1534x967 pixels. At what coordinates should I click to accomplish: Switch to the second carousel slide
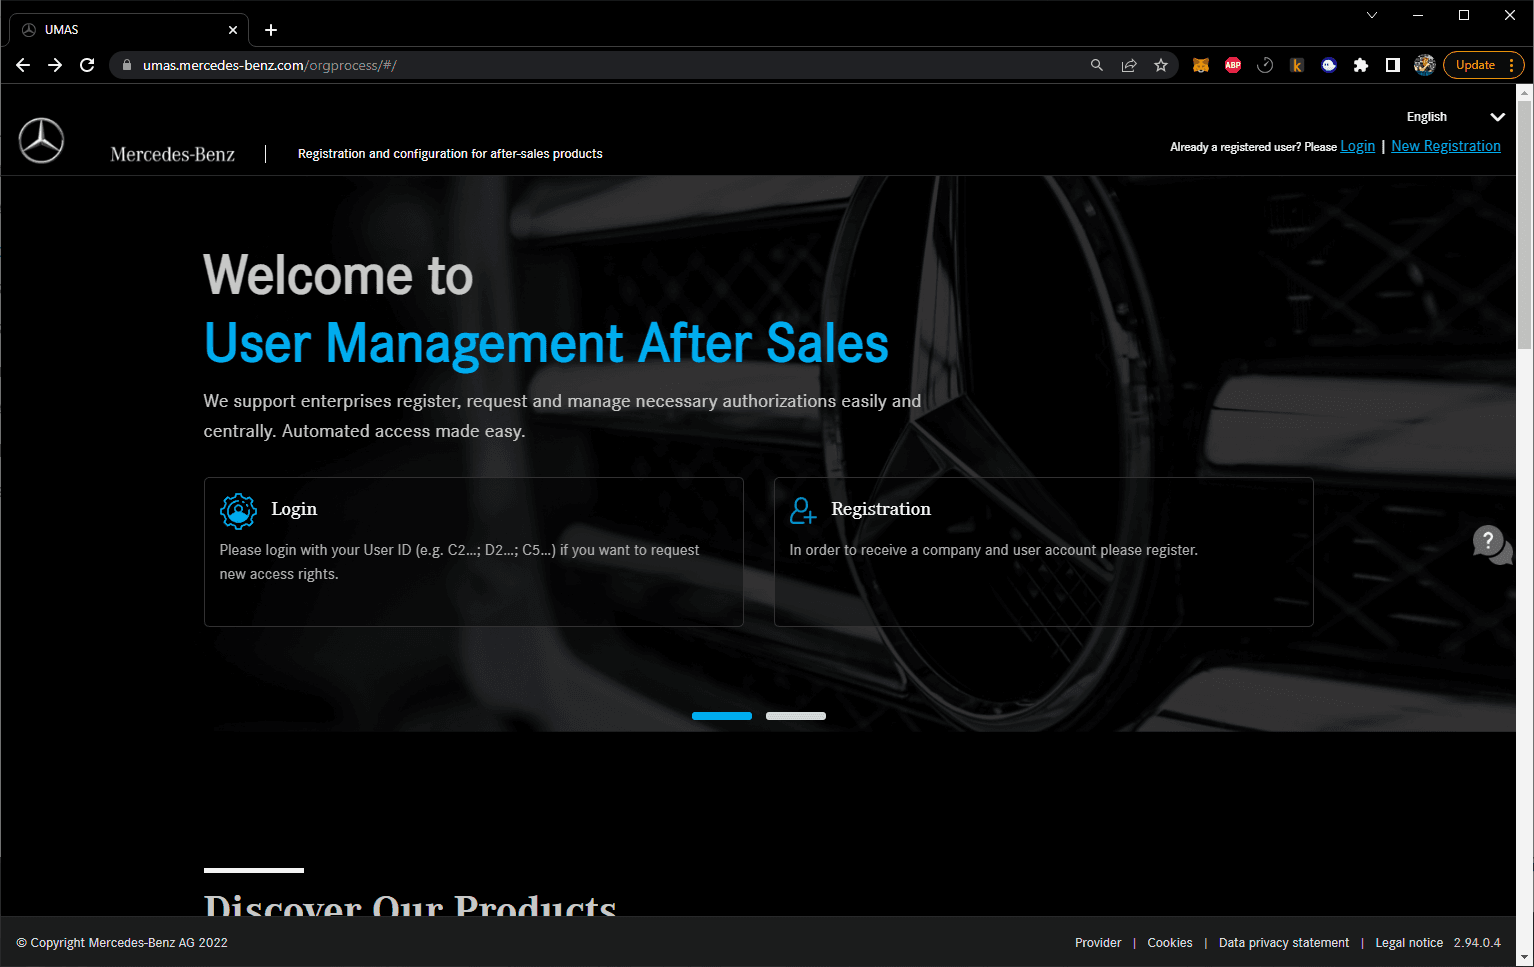pos(795,716)
